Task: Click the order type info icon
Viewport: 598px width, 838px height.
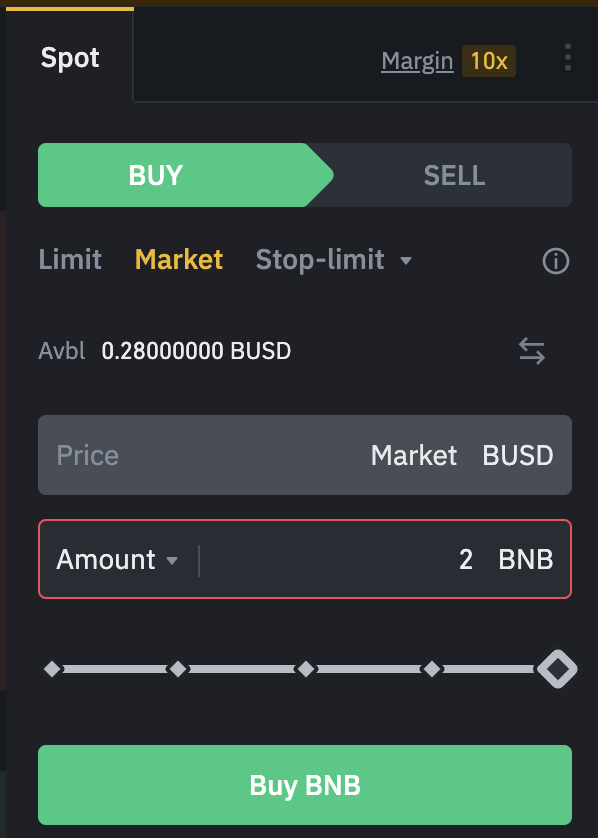Action: click(556, 261)
